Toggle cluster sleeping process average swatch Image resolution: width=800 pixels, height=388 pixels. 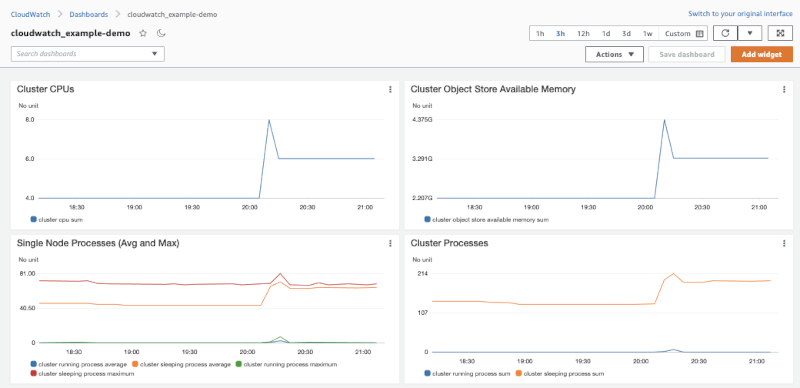tap(135, 365)
